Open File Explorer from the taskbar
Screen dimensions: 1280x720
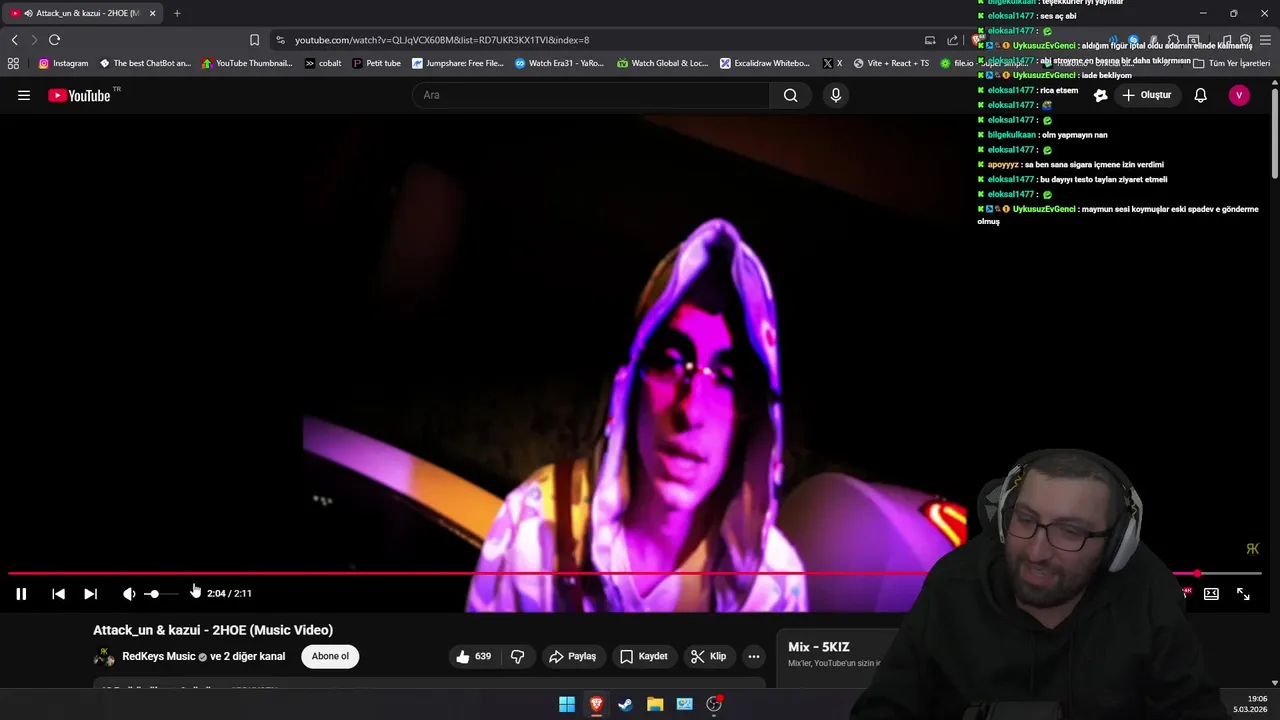pos(655,704)
